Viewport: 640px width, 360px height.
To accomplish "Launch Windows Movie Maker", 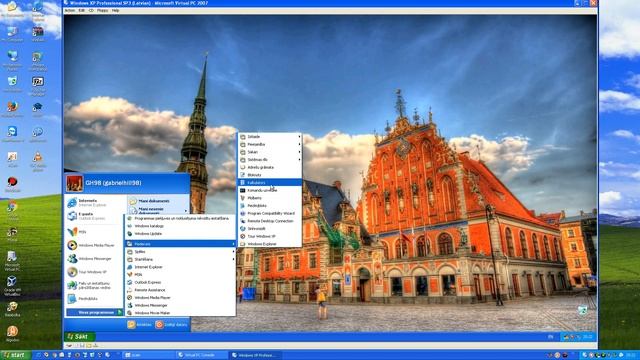I will click(180, 313).
